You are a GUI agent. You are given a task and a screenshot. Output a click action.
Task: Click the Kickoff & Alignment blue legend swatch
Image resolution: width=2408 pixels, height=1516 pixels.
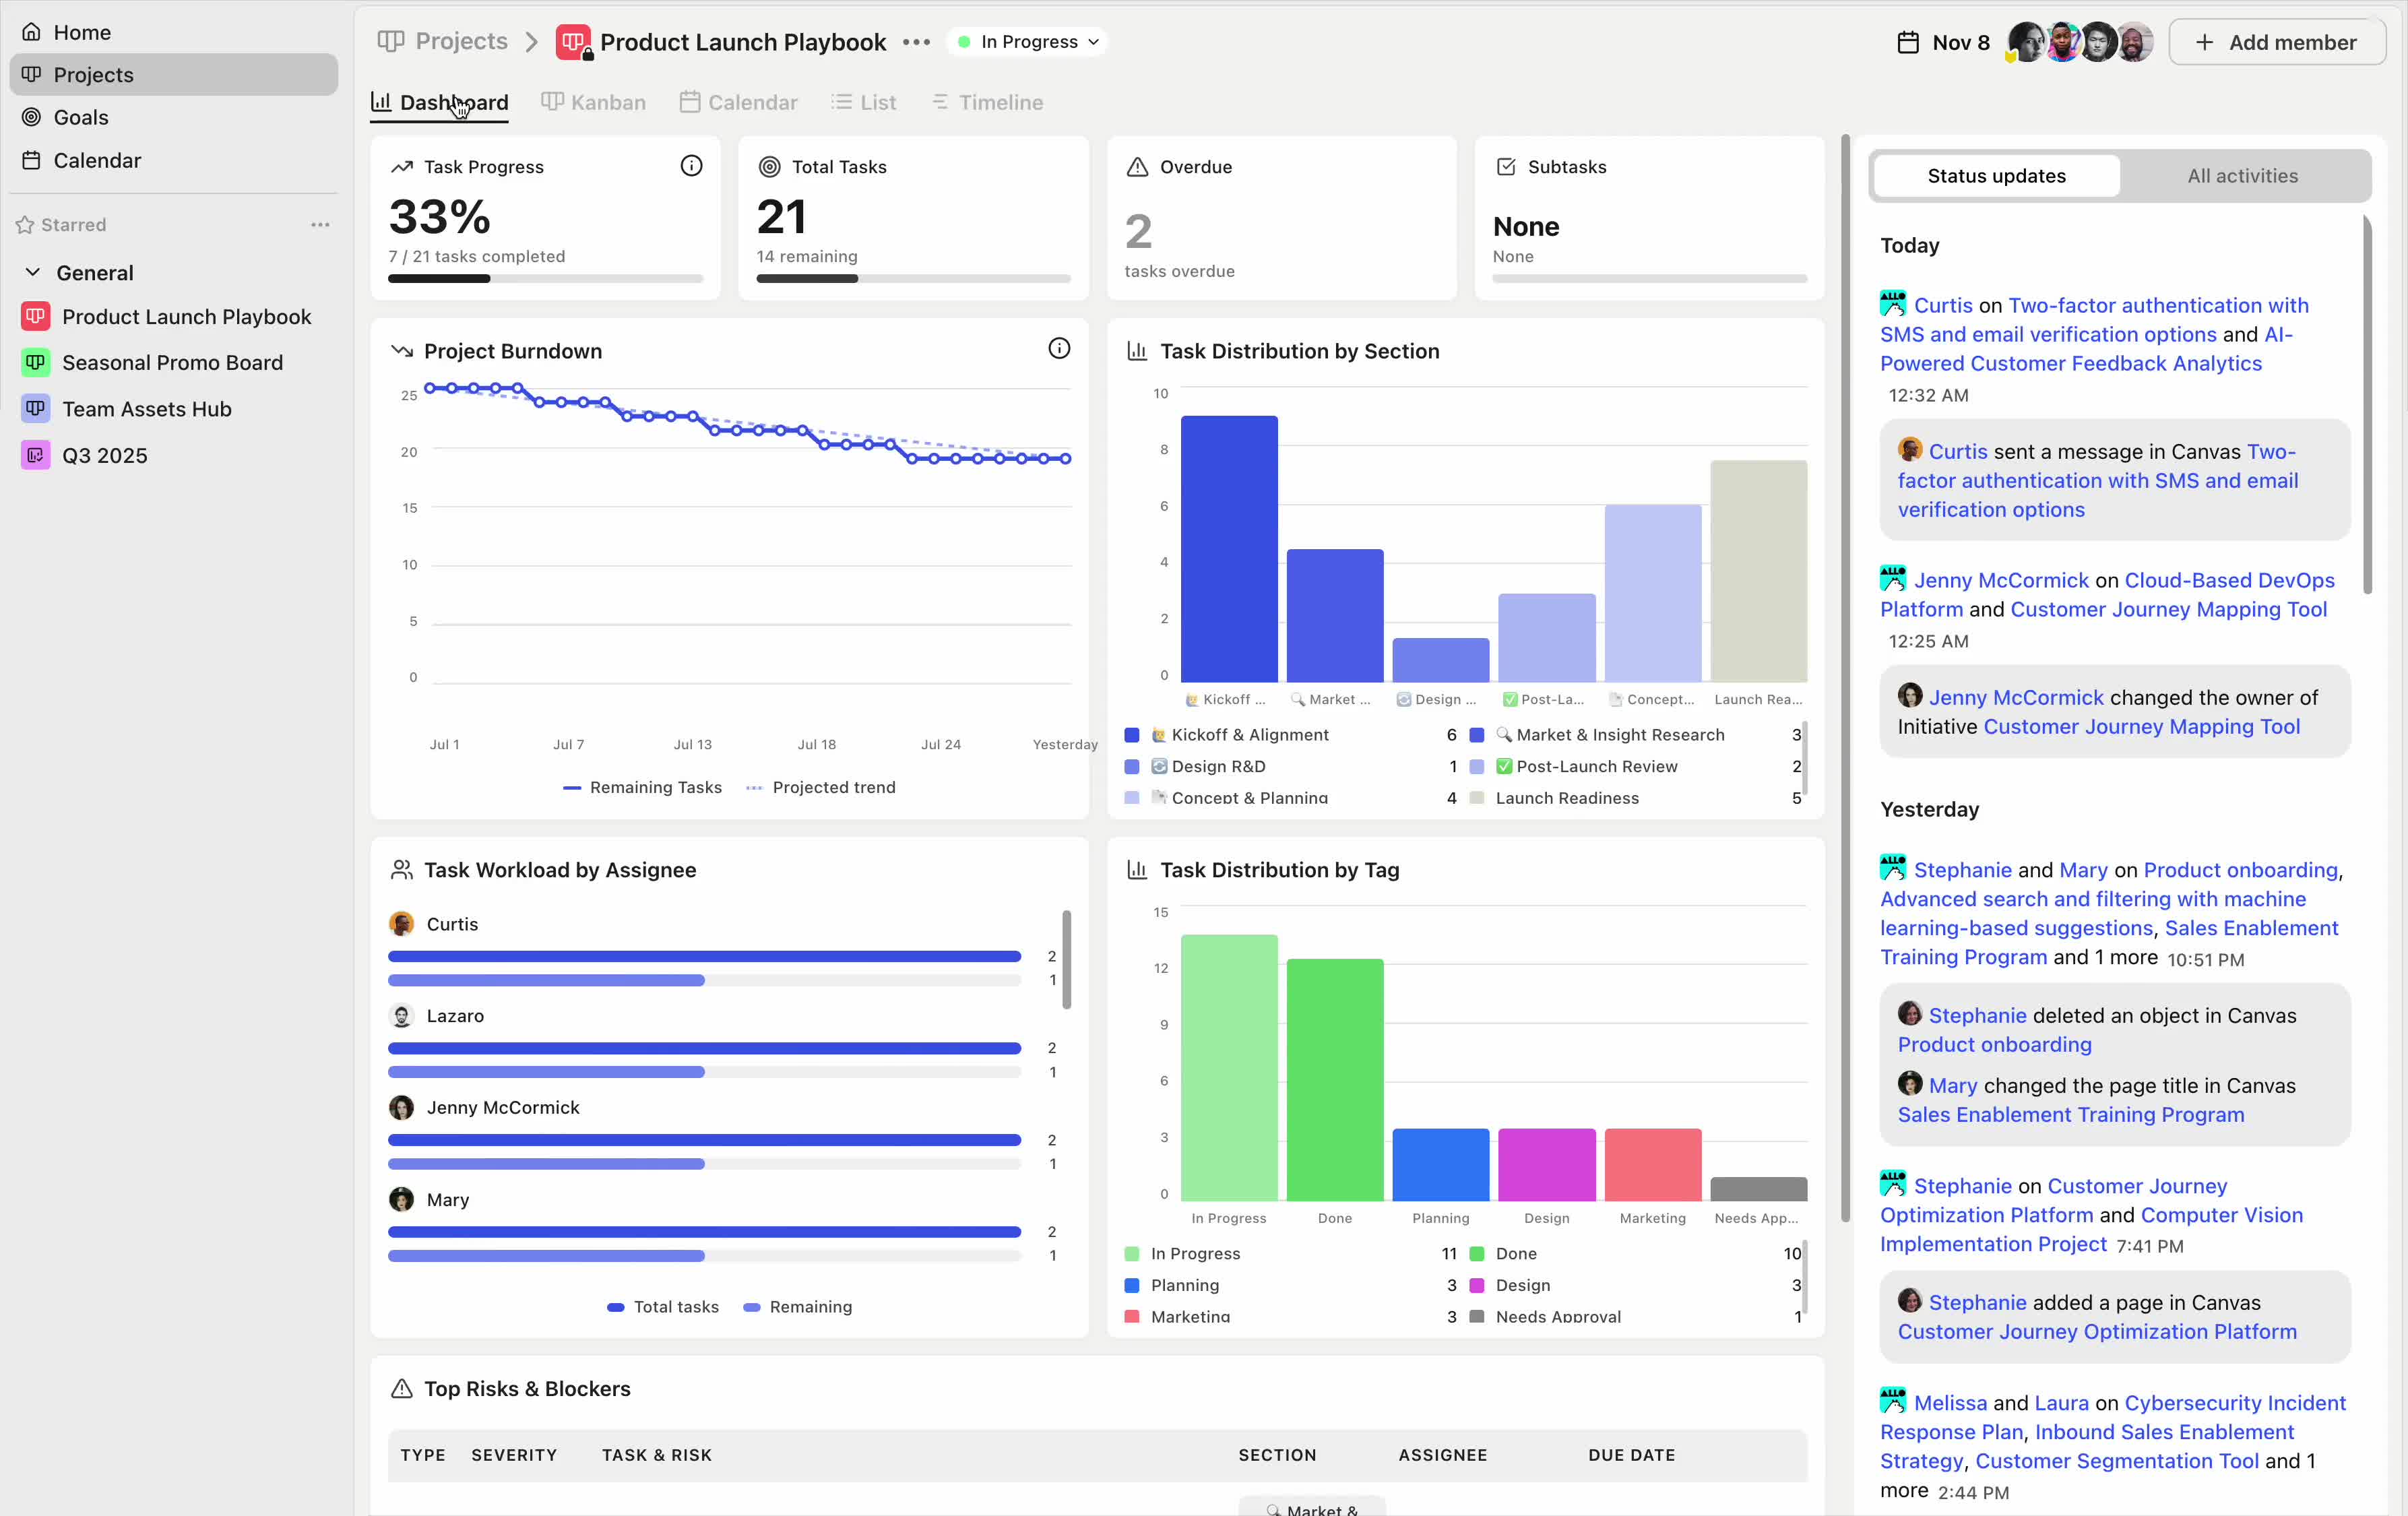pyautogui.click(x=1132, y=735)
